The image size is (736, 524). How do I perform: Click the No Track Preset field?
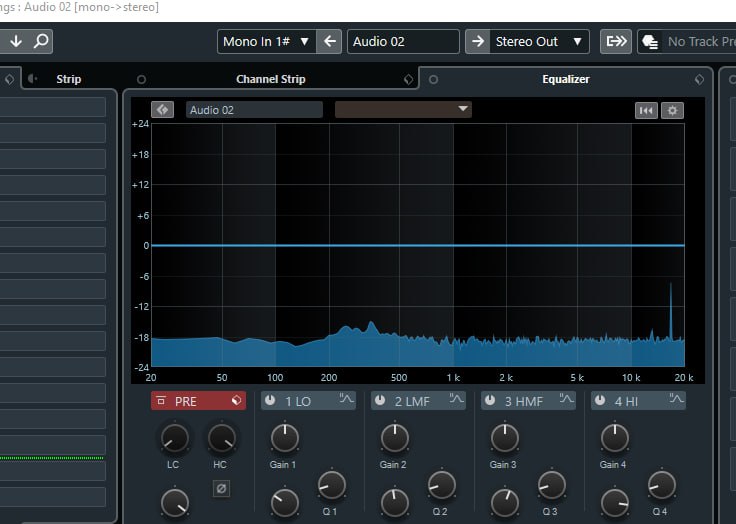(701, 41)
